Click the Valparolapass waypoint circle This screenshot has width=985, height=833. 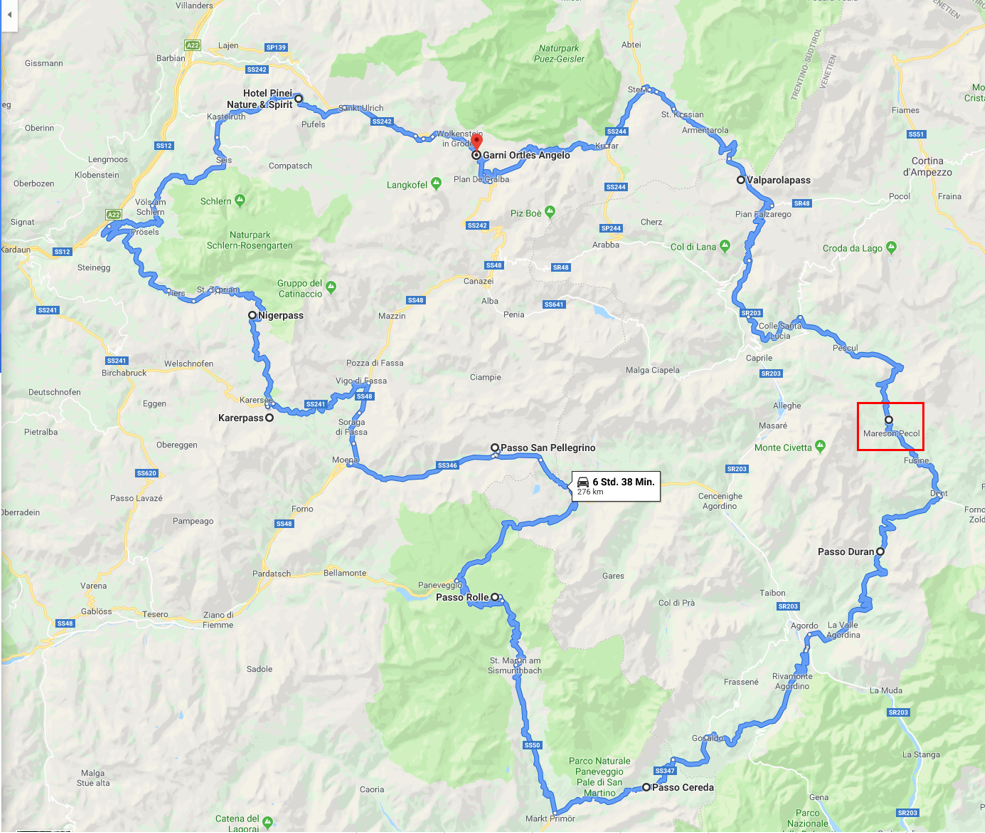pyautogui.click(x=741, y=180)
